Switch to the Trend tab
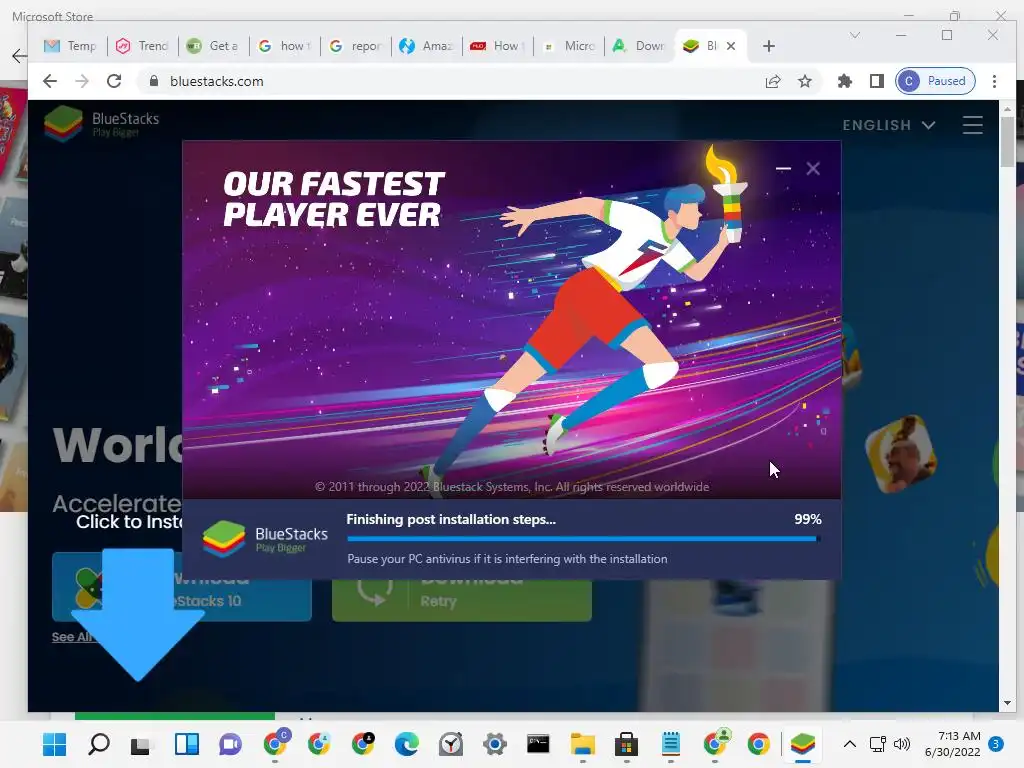Image resolution: width=1024 pixels, height=768 pixels. (142, 46)
